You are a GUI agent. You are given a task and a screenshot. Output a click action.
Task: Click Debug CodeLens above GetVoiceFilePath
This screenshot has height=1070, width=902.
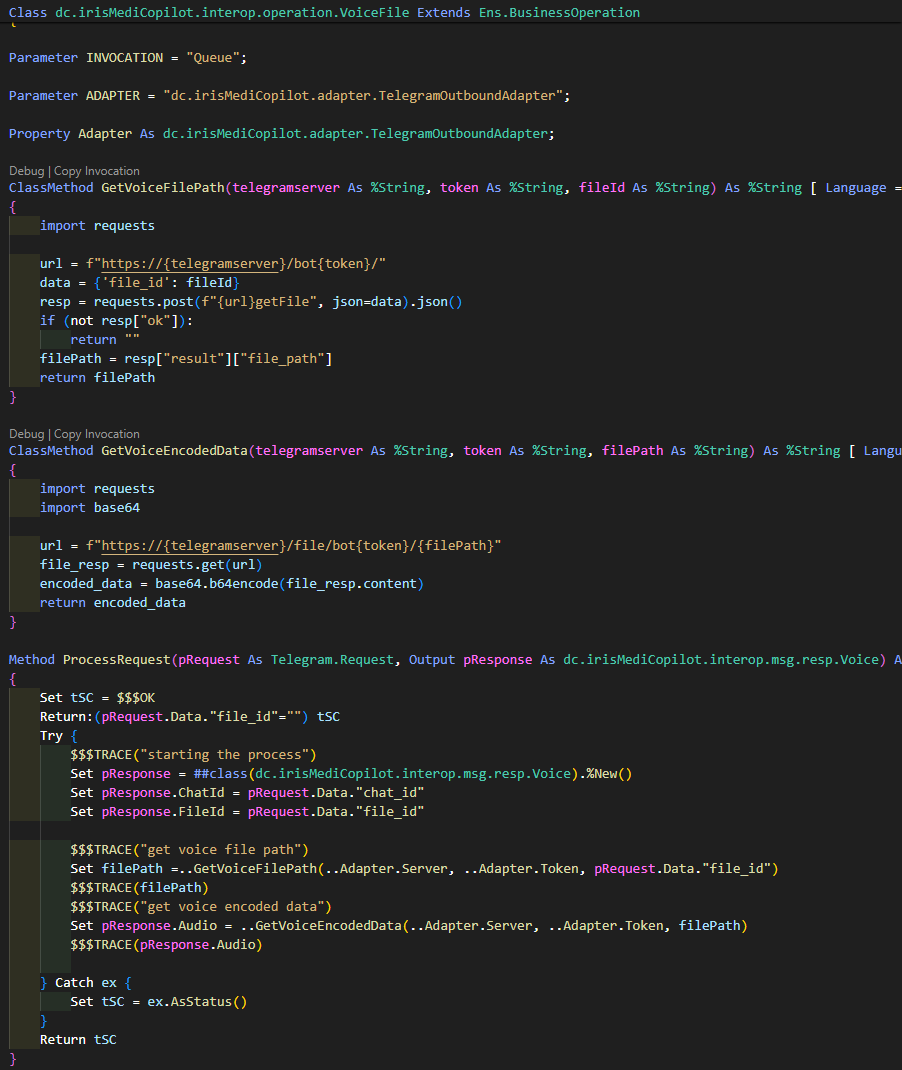(x=27, y=171)
